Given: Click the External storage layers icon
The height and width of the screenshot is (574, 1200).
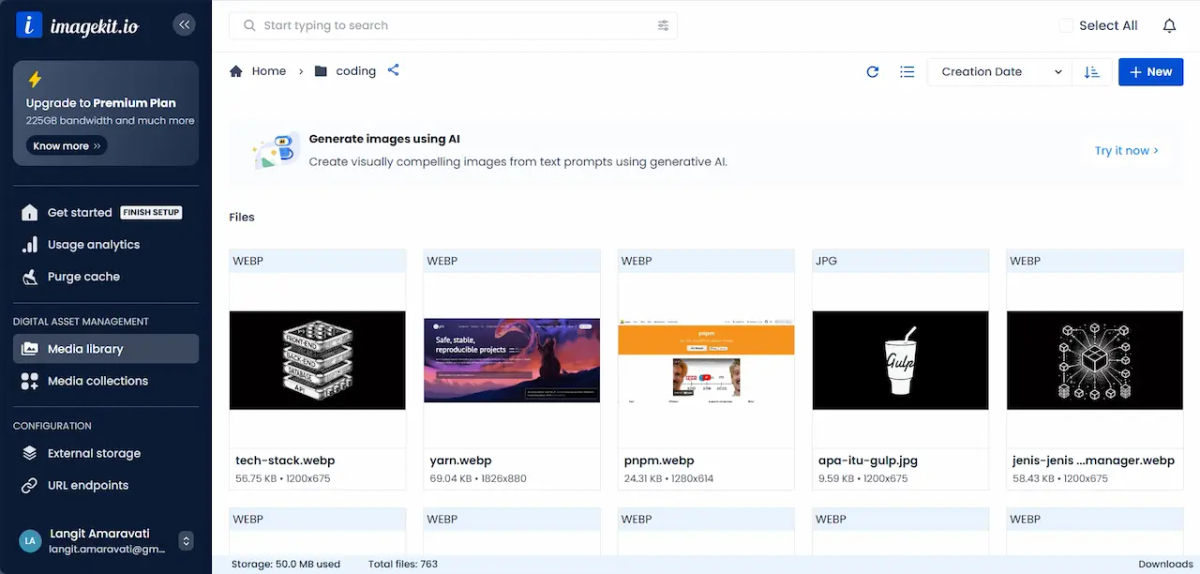Looking at the screenshot, I should [29, 453].
